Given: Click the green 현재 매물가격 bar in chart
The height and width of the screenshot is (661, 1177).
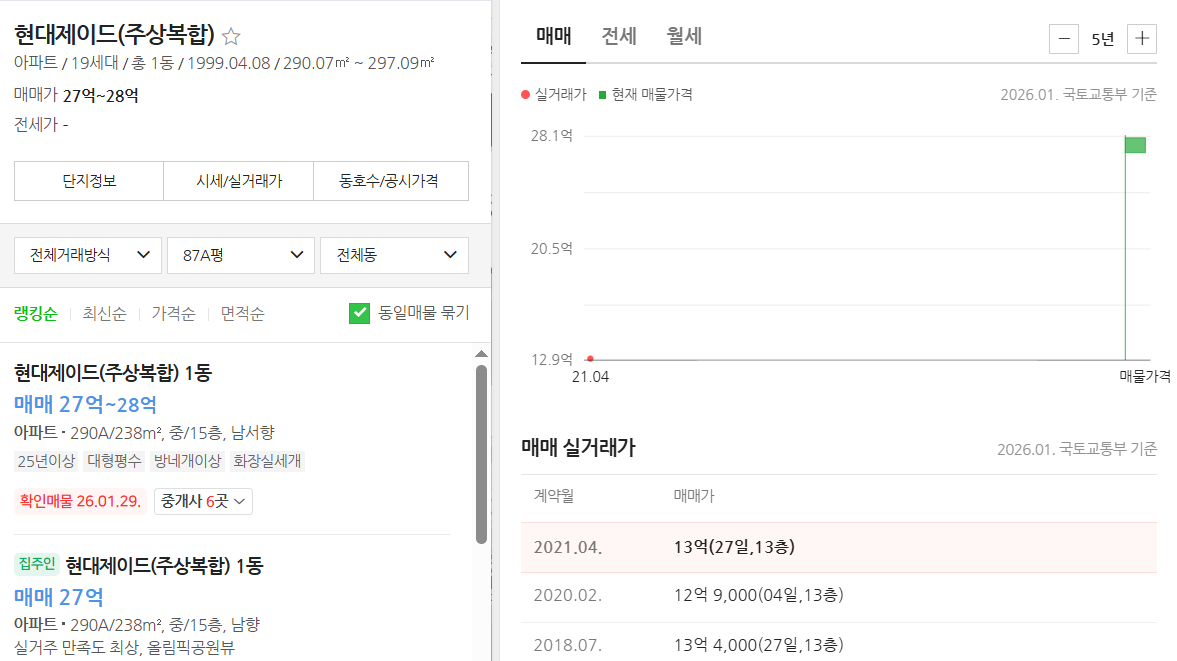Looking at the screenshot, I should [x=1135, y=145].
